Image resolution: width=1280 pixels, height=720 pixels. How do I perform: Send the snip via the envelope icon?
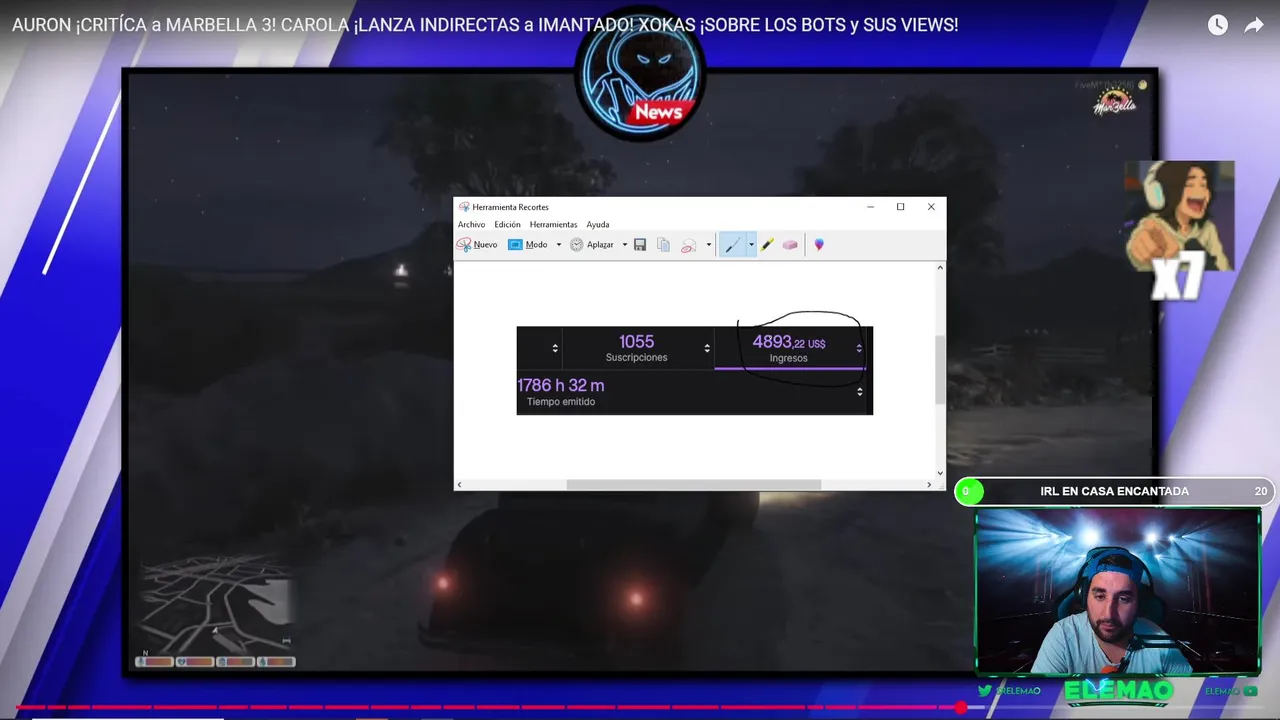pos(689,245)
